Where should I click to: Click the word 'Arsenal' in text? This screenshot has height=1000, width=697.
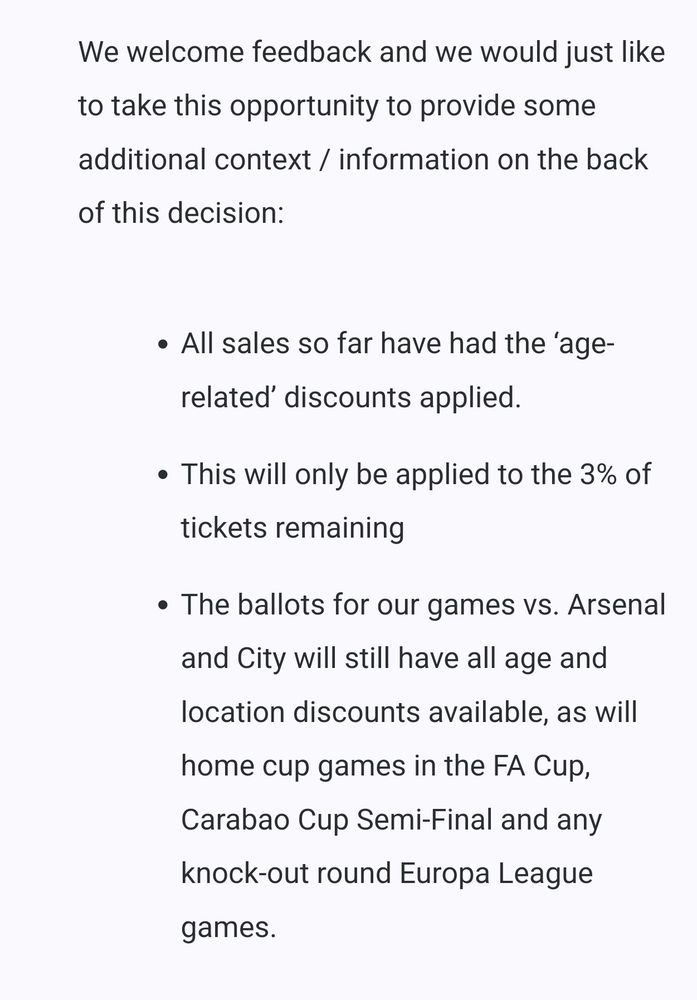point(616,605)
